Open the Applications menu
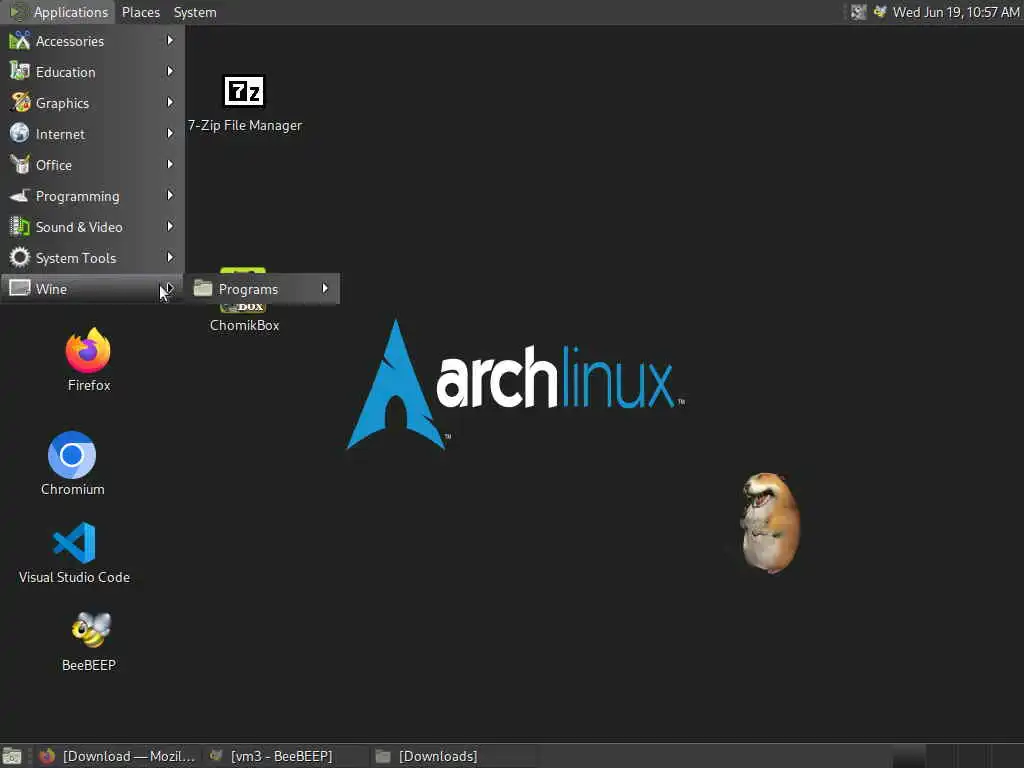The width and height of the screenshot is (1024, 768). coord(59,12)
